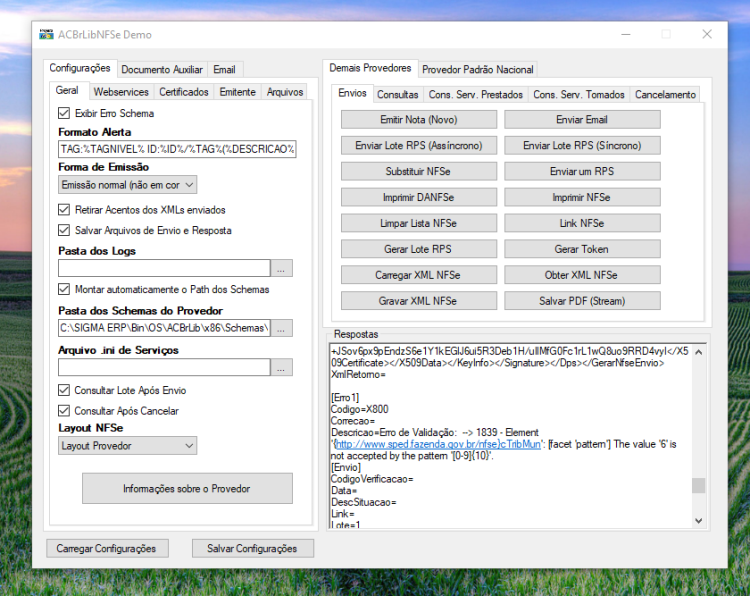Select the Configurações tab
Screen dimensions: 750x596
pos(80,68)
